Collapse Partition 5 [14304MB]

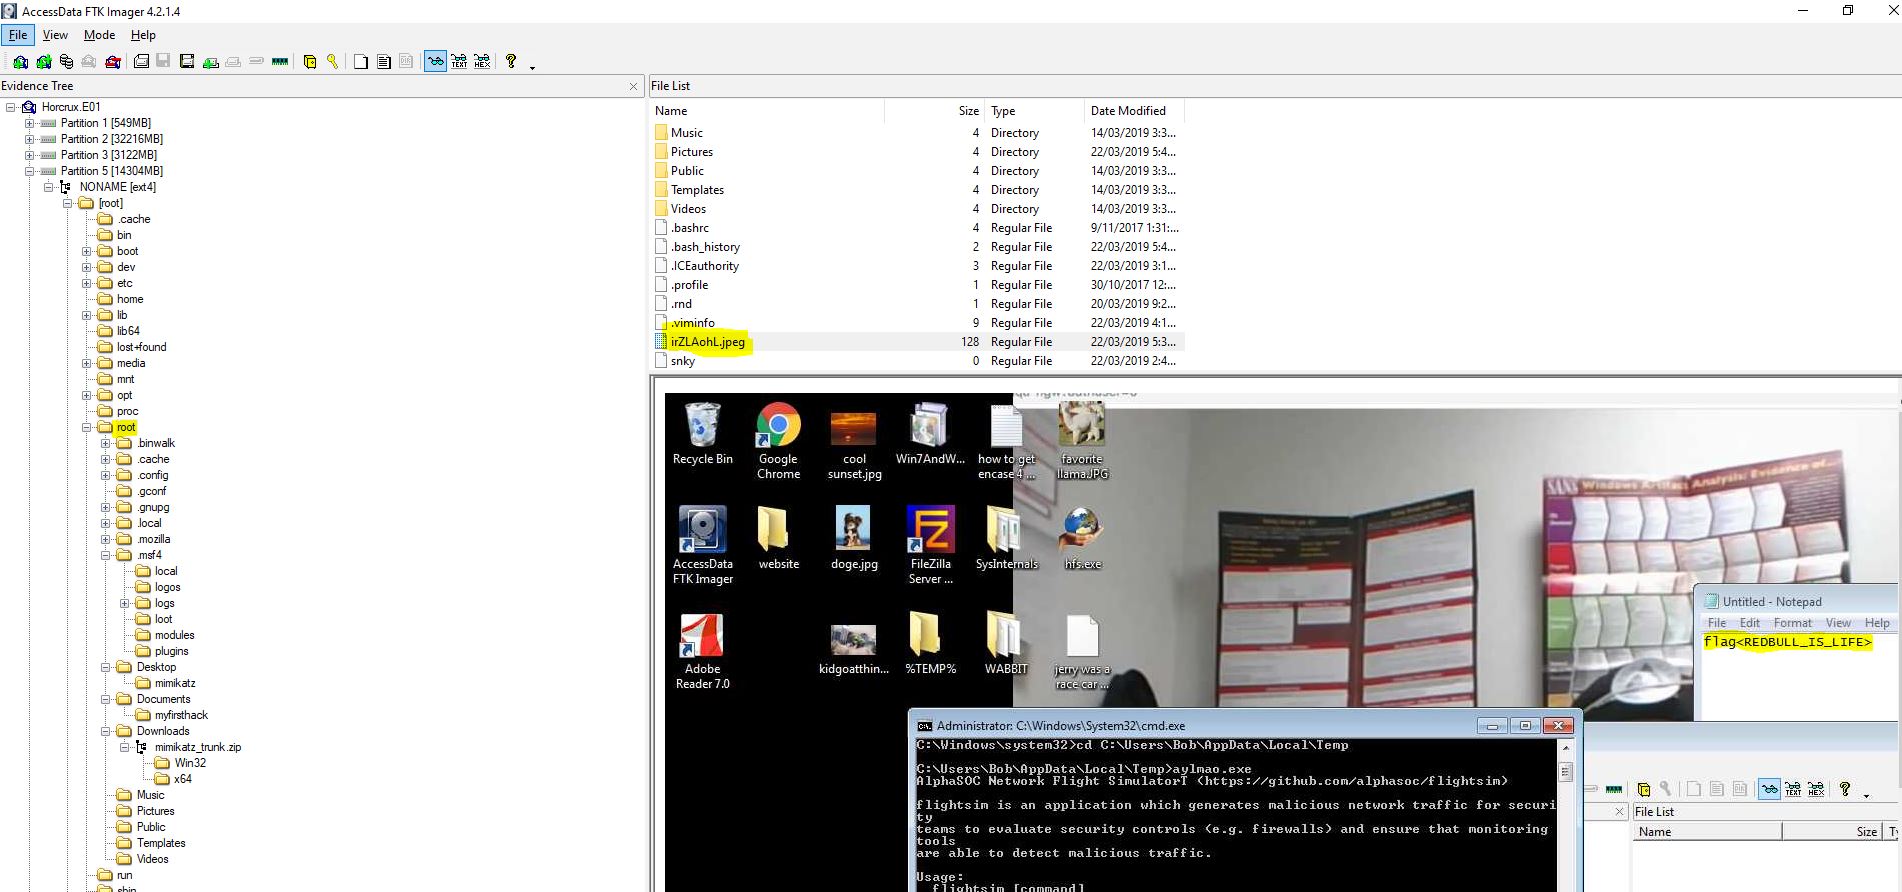click(30, 171)
